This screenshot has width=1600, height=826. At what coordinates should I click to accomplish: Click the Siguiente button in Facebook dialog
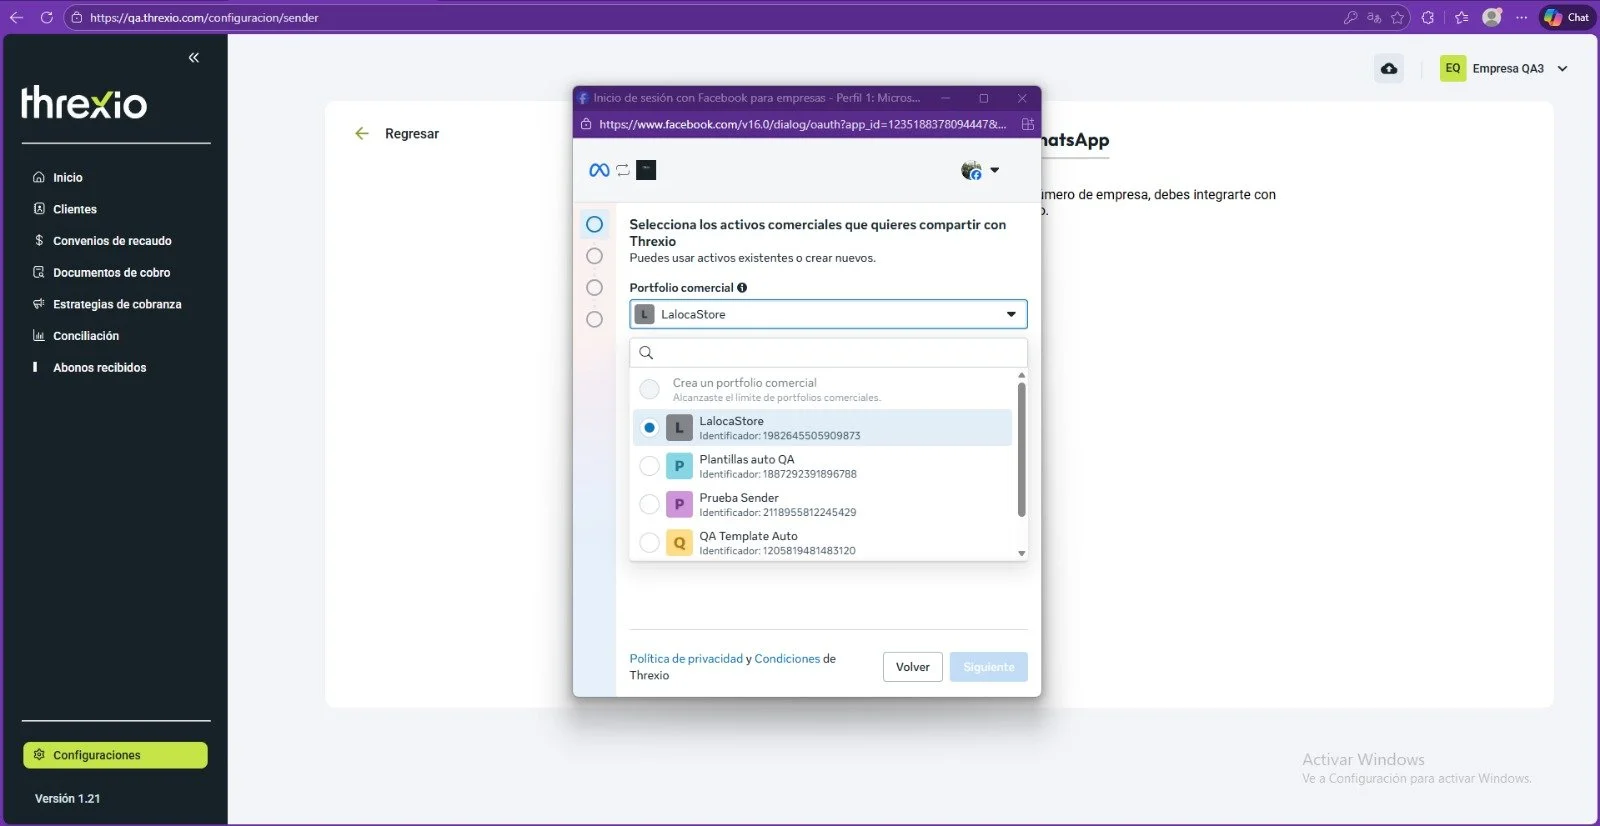pyautogui.click(x=989, y=667)
